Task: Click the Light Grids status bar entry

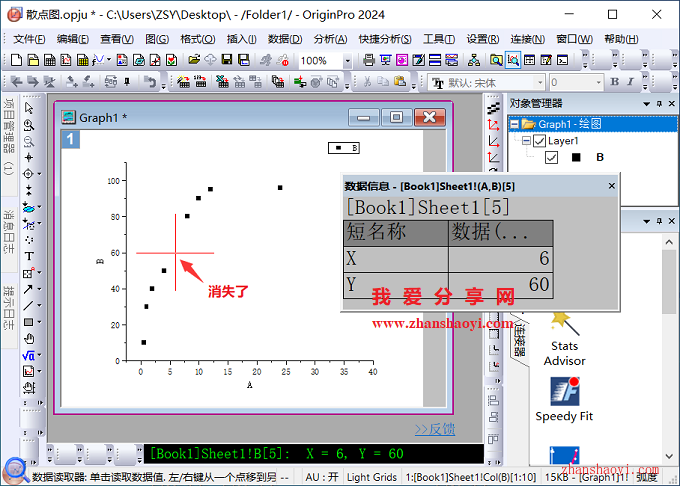Action: [x=372, y=477]
